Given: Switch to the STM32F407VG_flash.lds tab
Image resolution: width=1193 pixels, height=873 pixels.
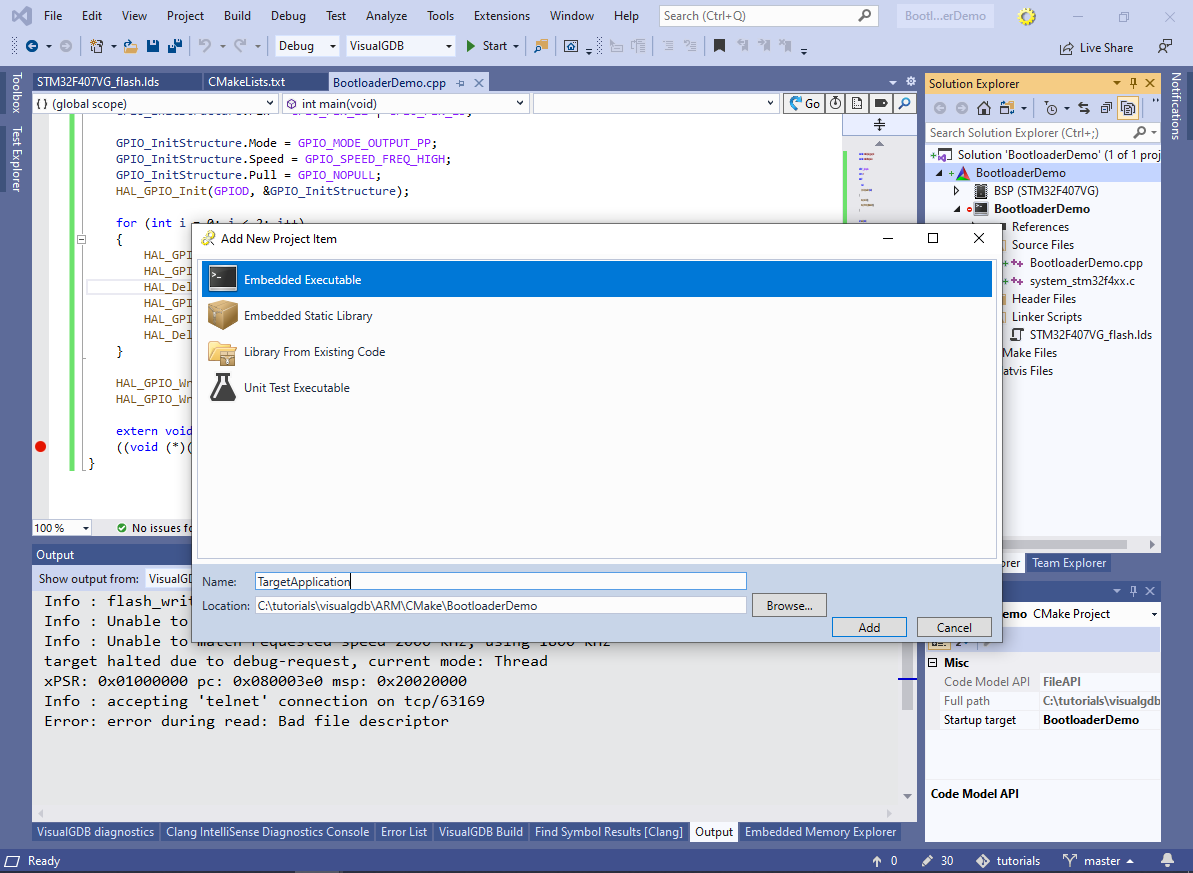Looking at the screenshot, I should (98, 82).
